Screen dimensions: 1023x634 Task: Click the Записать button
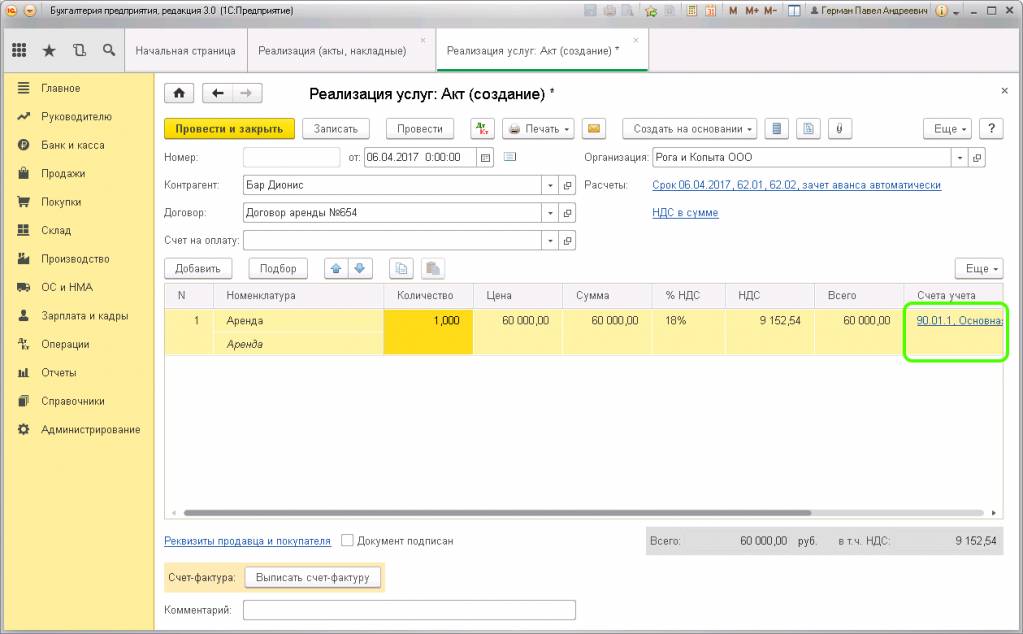click(335, 128)
